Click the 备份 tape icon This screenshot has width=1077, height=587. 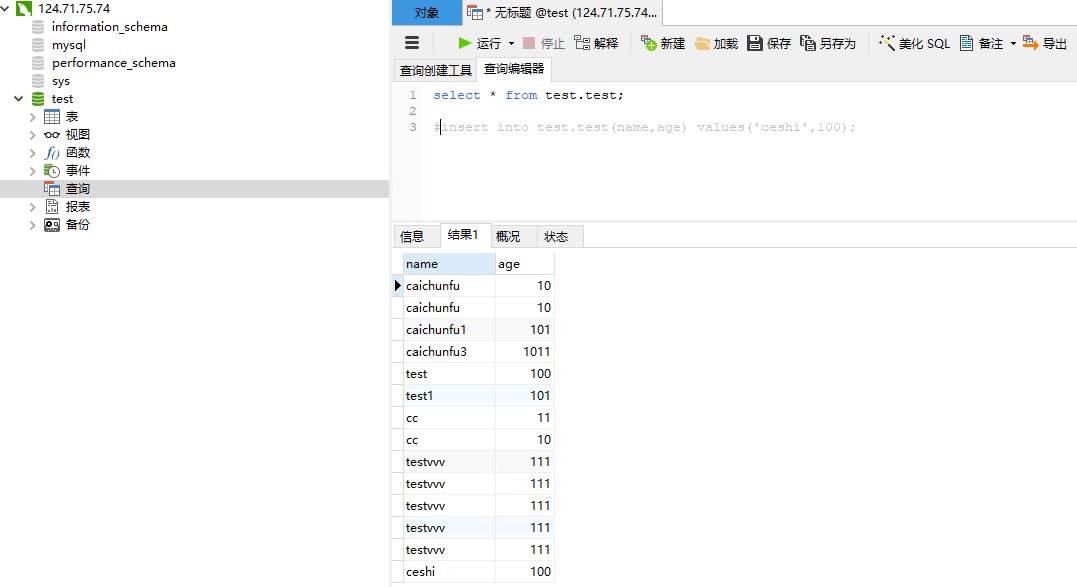pyautogui.click(x=52, y=225)
